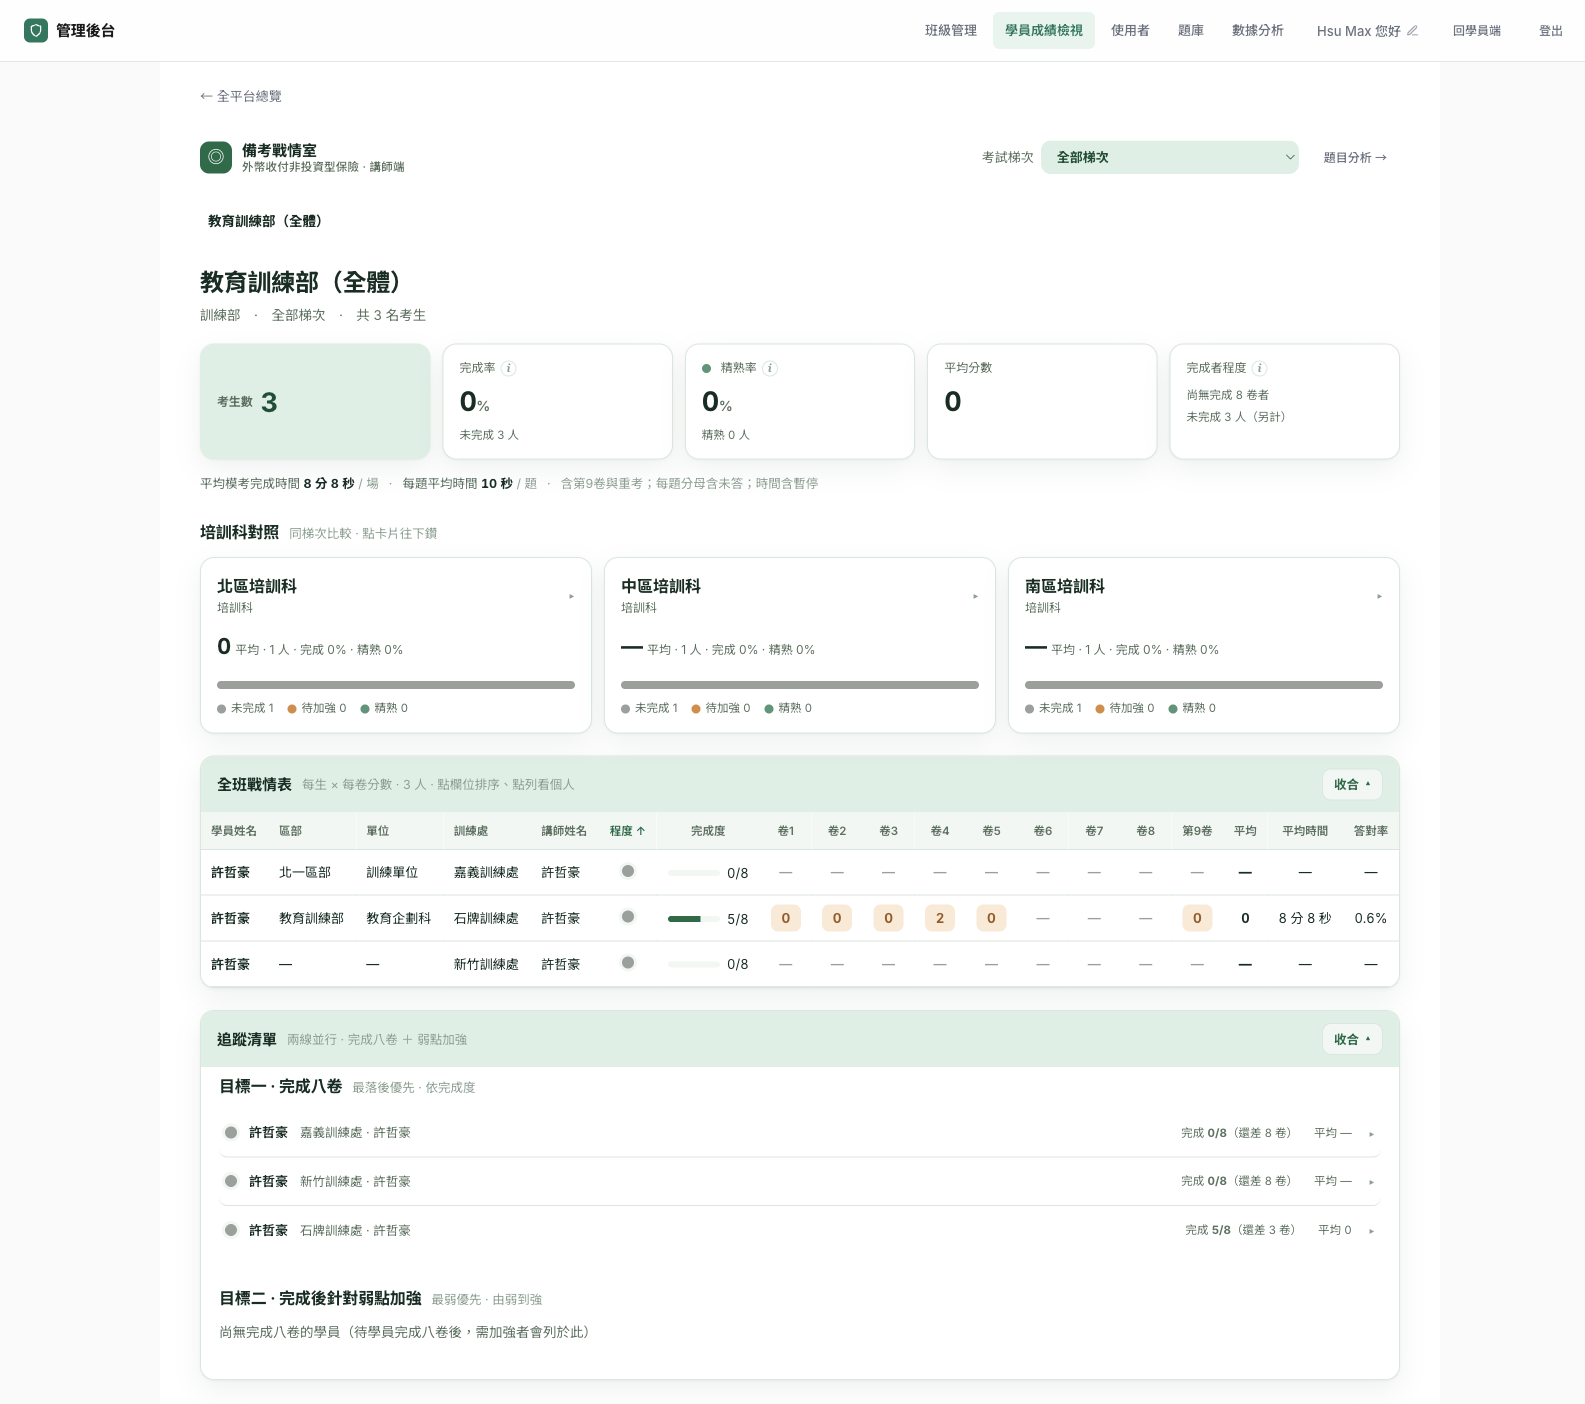Click status dot for 嘉義訓練處 tracking item

pyautogui.click(x=231, y=1133)
